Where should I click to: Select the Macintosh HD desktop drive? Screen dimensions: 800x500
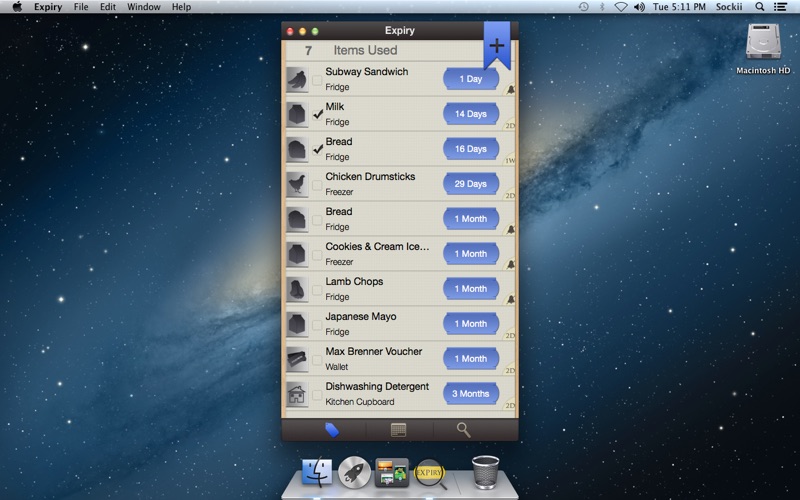pos(763,47)
